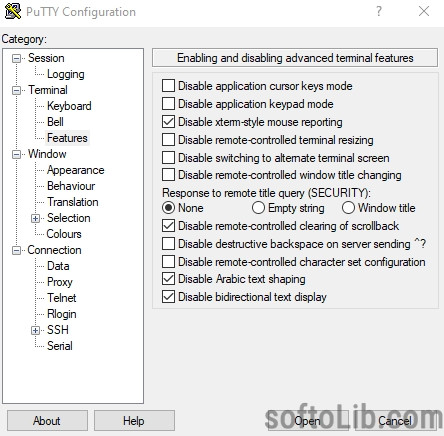The height and width of the screenshot is (436, 444).
Task: Go to Proxy settings category
Action: (x=60, y=282)
